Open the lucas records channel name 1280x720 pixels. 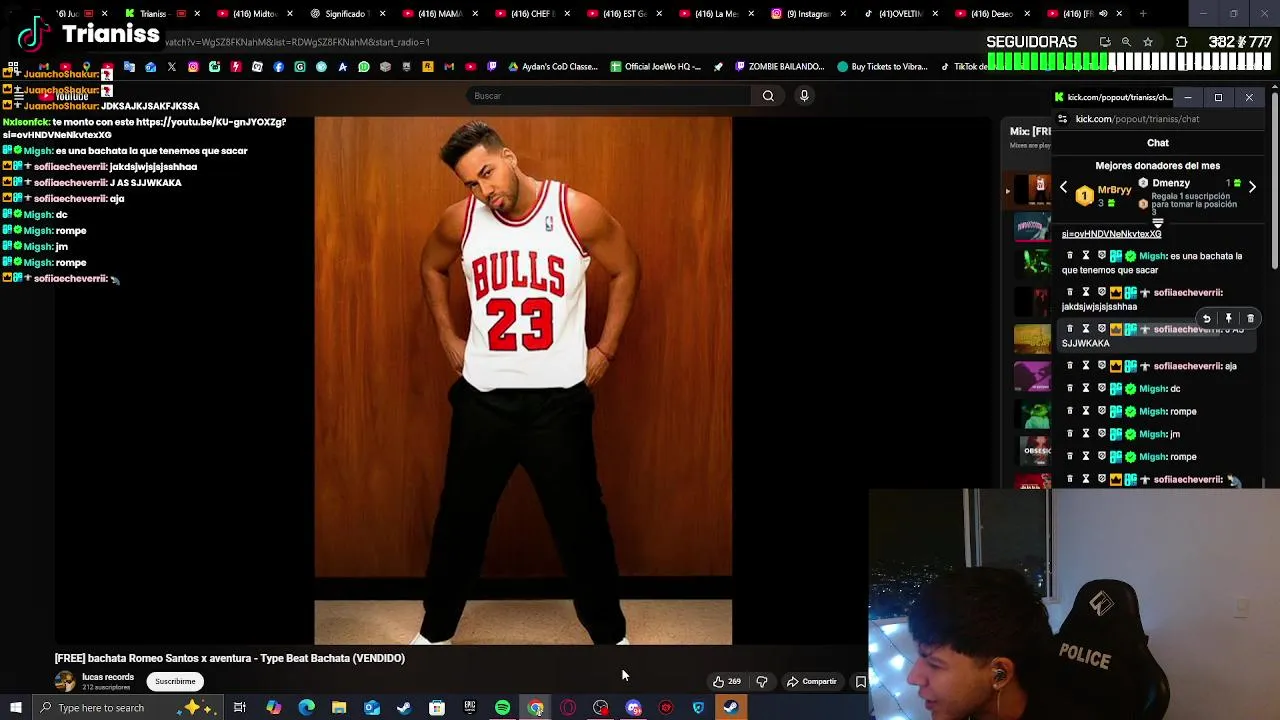[x=108, y=677]
